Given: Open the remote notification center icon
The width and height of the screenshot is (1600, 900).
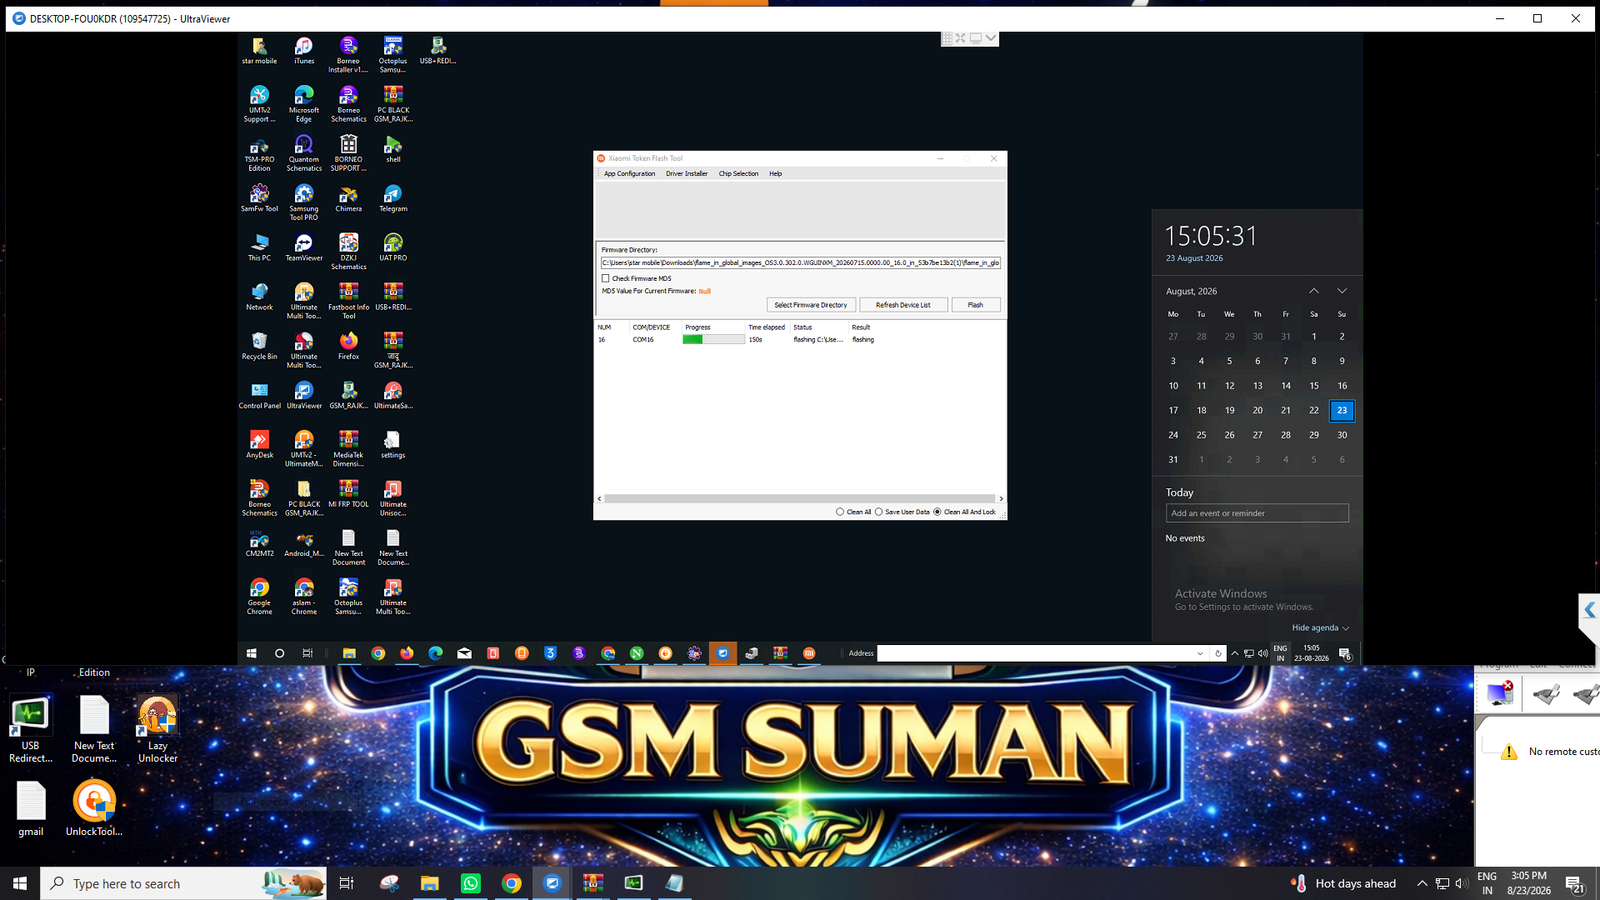Looking at the screenshot, I should click(x=1345, y=654).
